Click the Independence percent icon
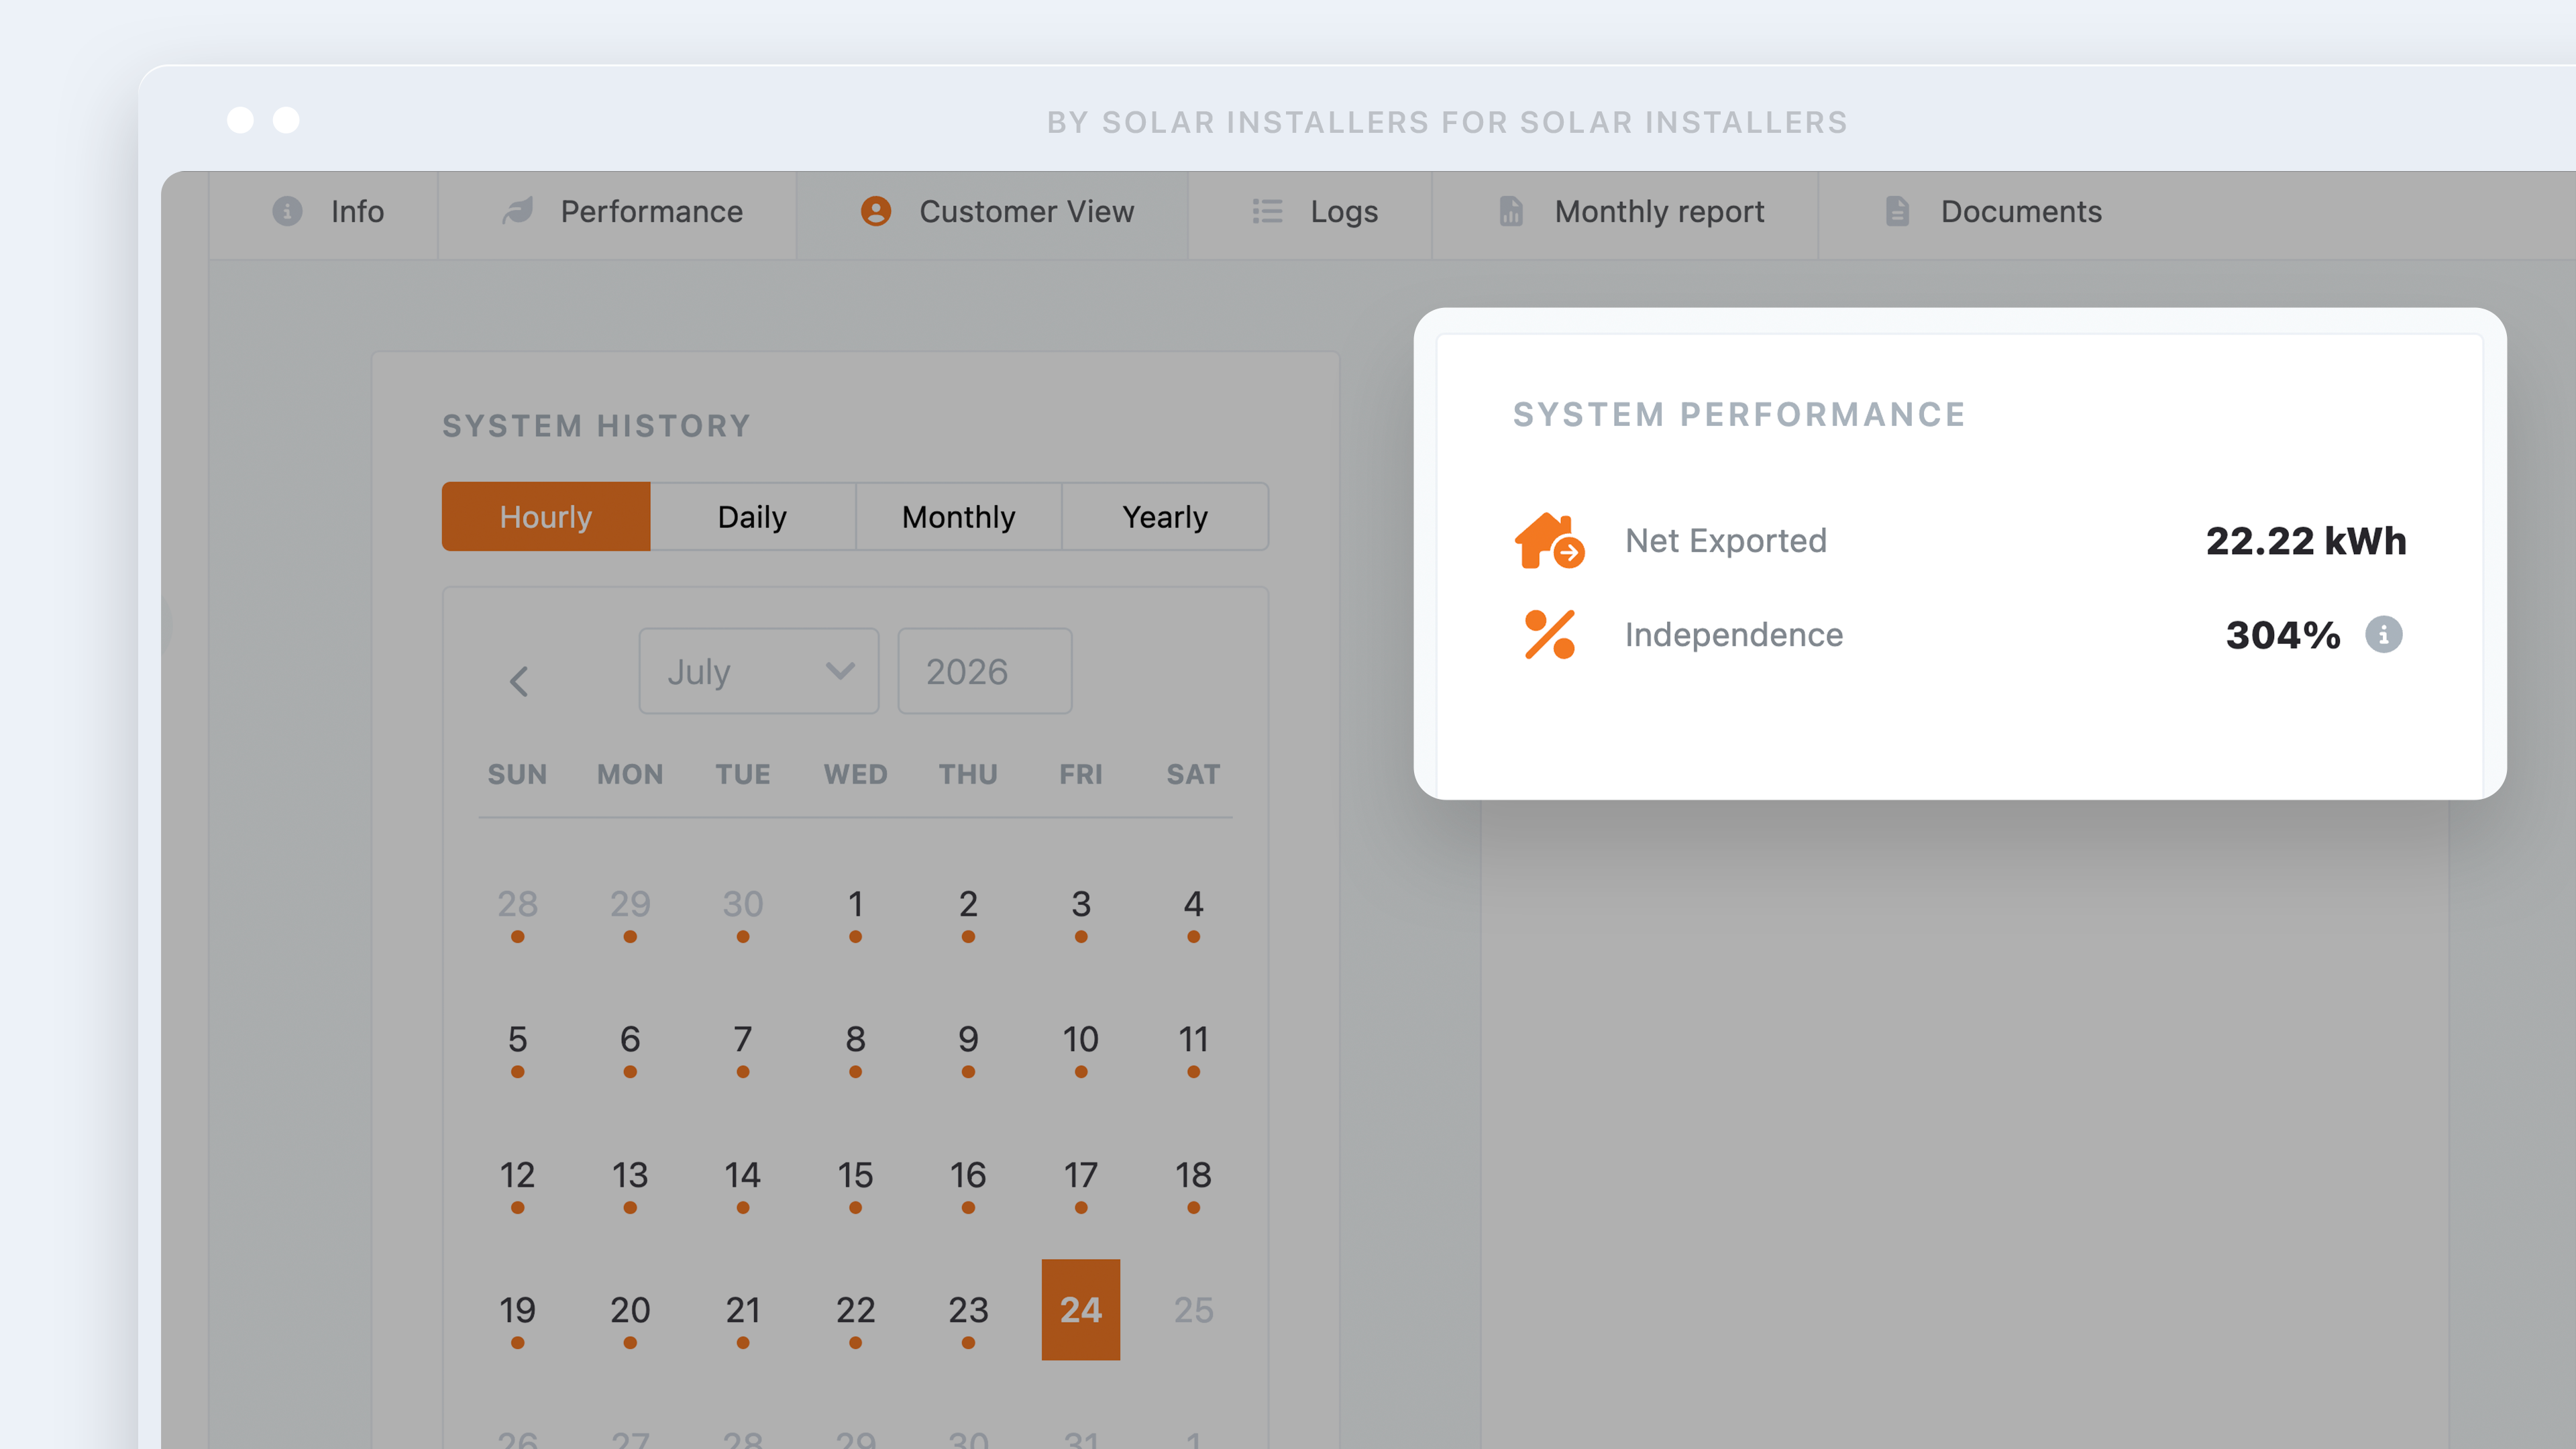Viewport: 2576px width, 1449px height. pos(1550,635)
